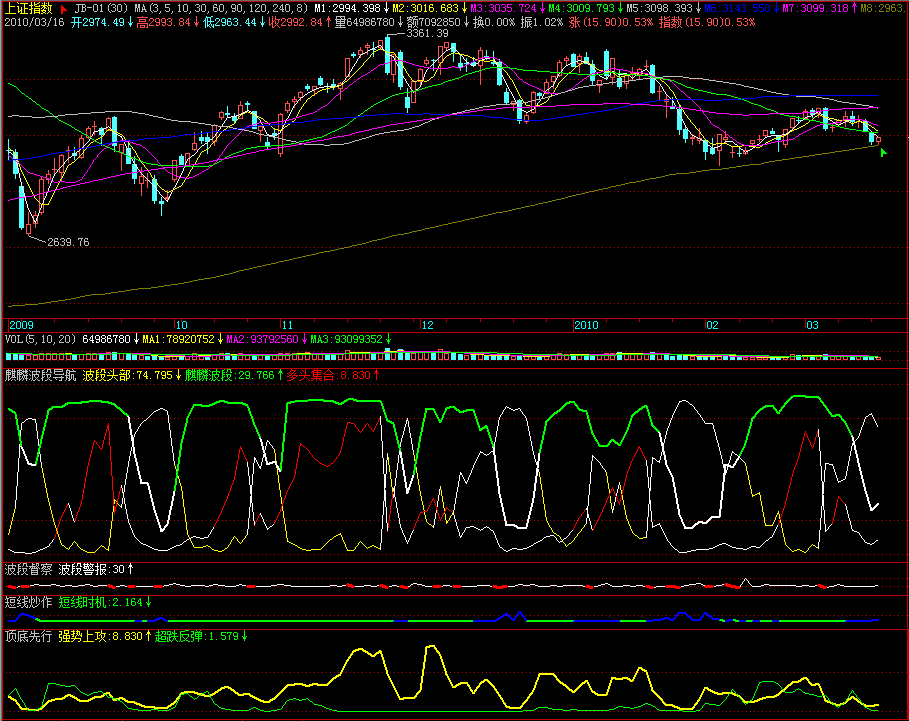
Task: Select the 上证指数 title label
Action: [x=29, y=8]
